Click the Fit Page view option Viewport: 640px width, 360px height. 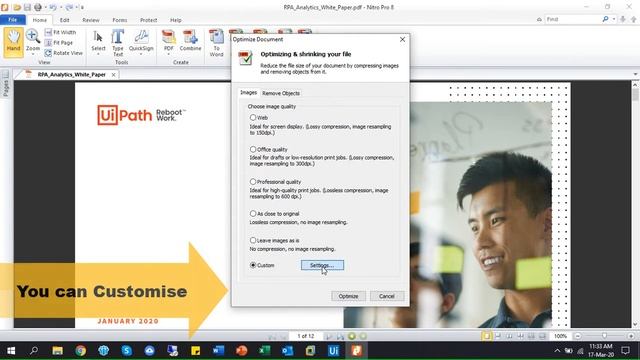point(58,42)
